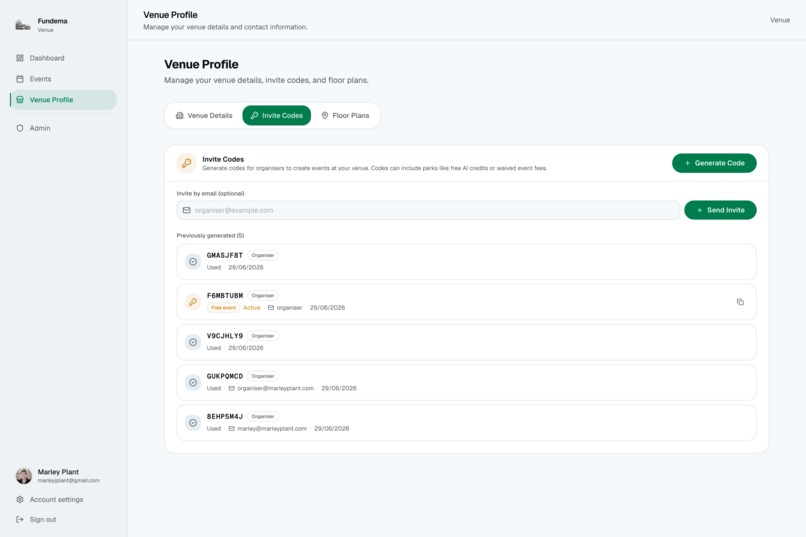Click the Venue label in top-right corner
Screen dimensions: 806x537
[779, 20]
